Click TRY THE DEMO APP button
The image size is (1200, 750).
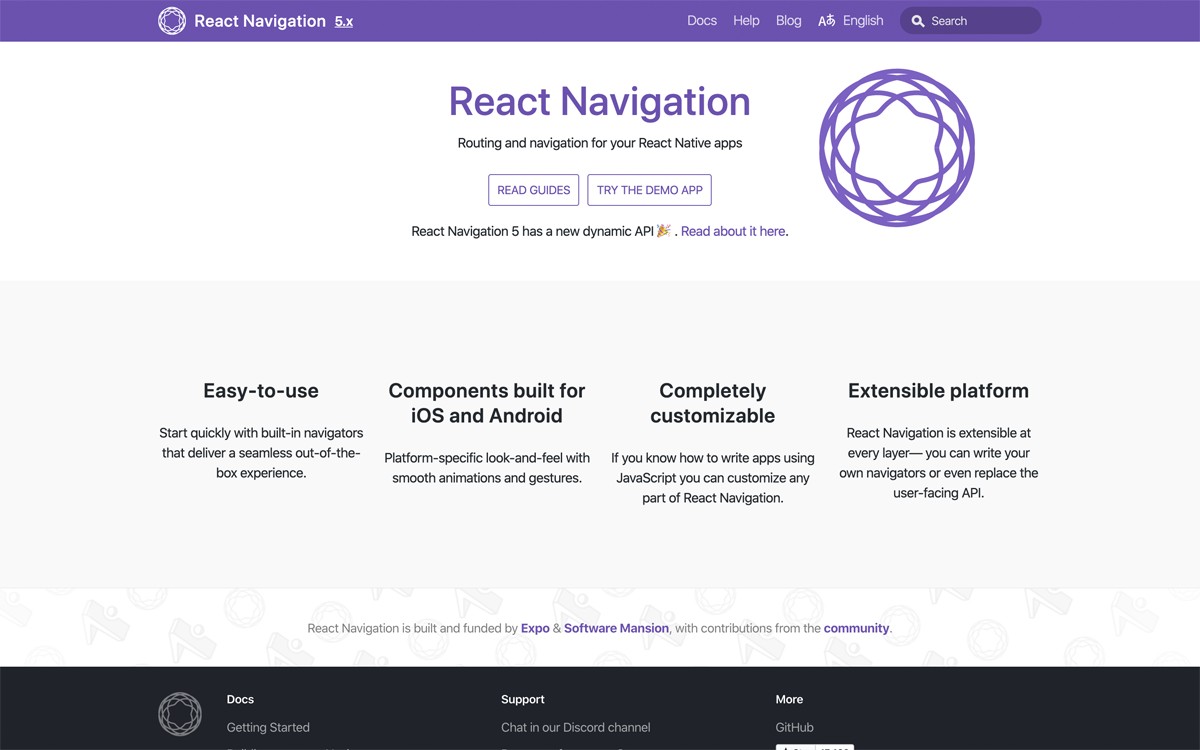(650, 190)
